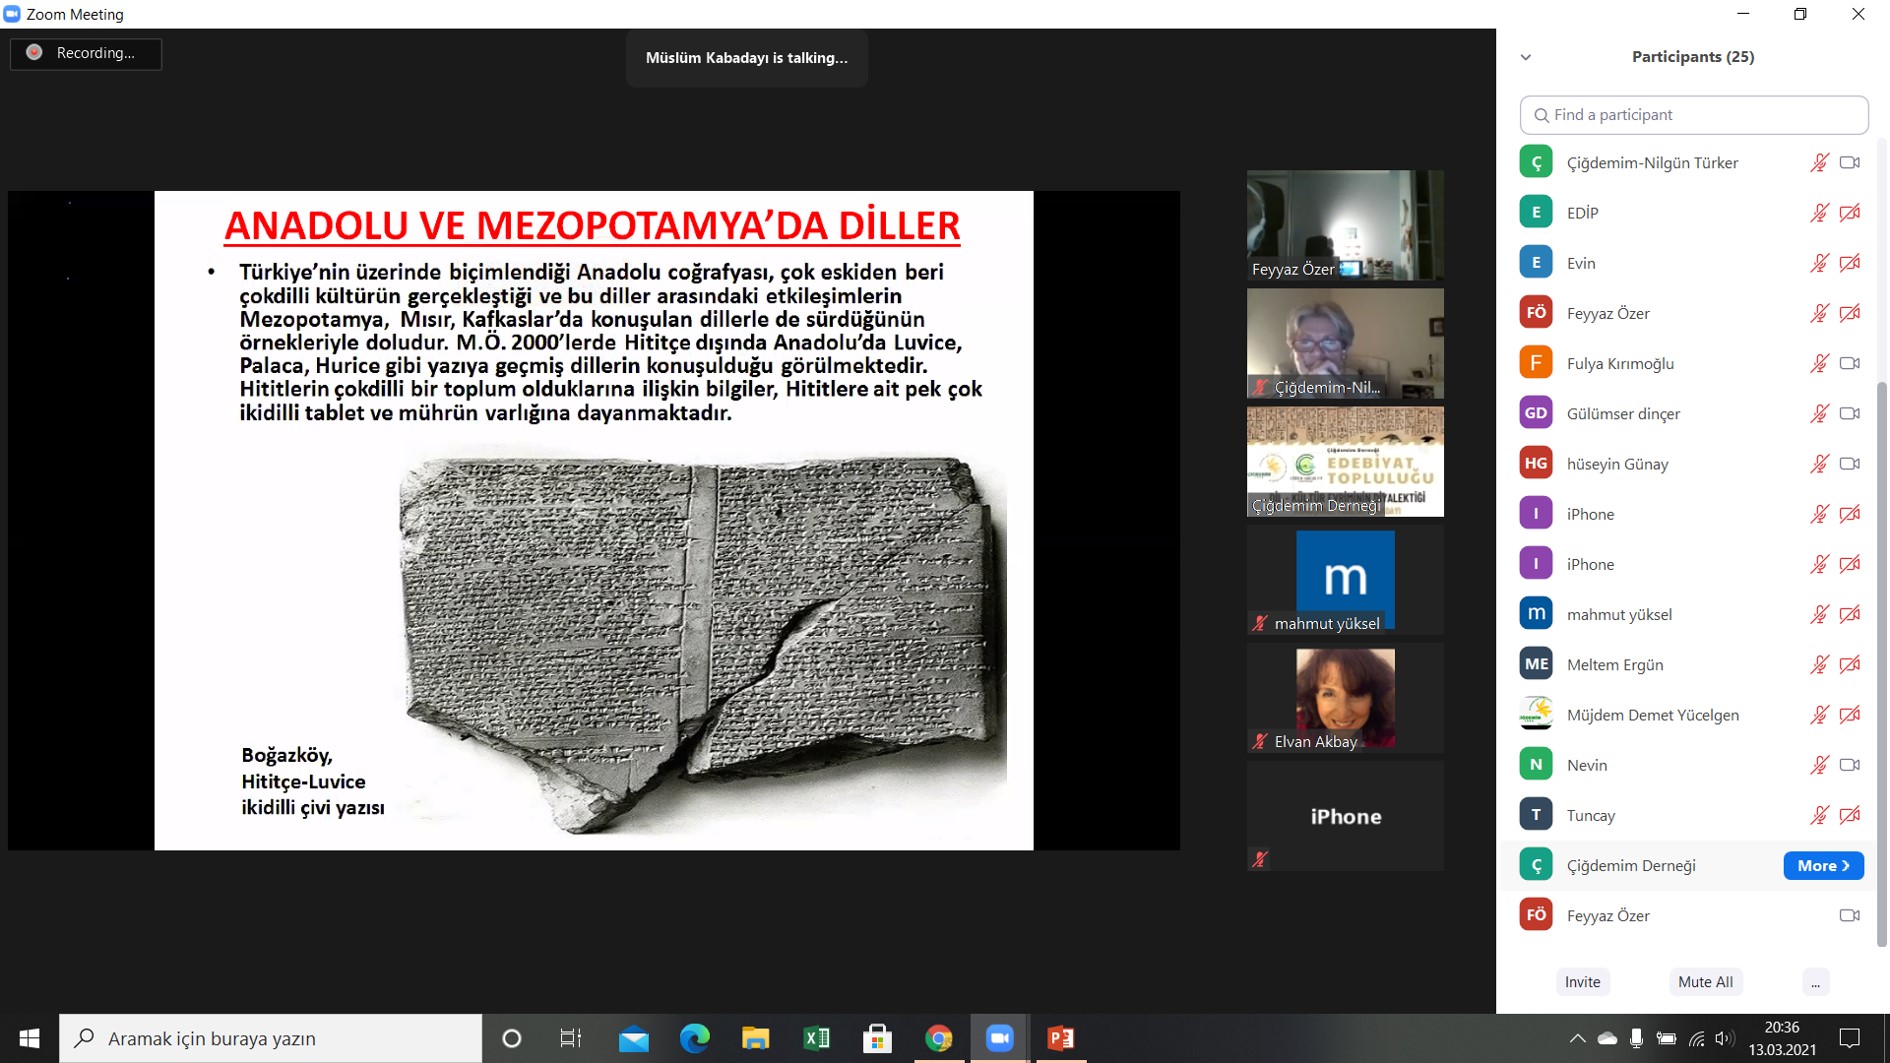Click the participants list scrollbar
The height and width of the screenshot is (1063, 1890).
click(1881, 660)
